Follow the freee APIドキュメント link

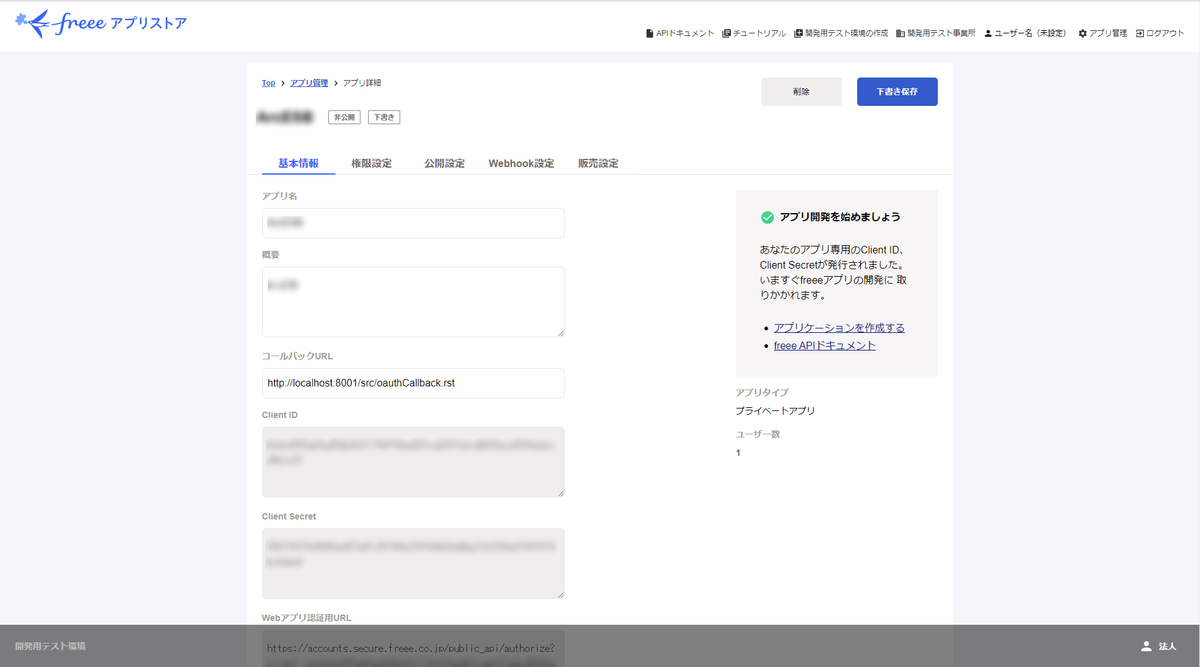[x=824, y=345]
